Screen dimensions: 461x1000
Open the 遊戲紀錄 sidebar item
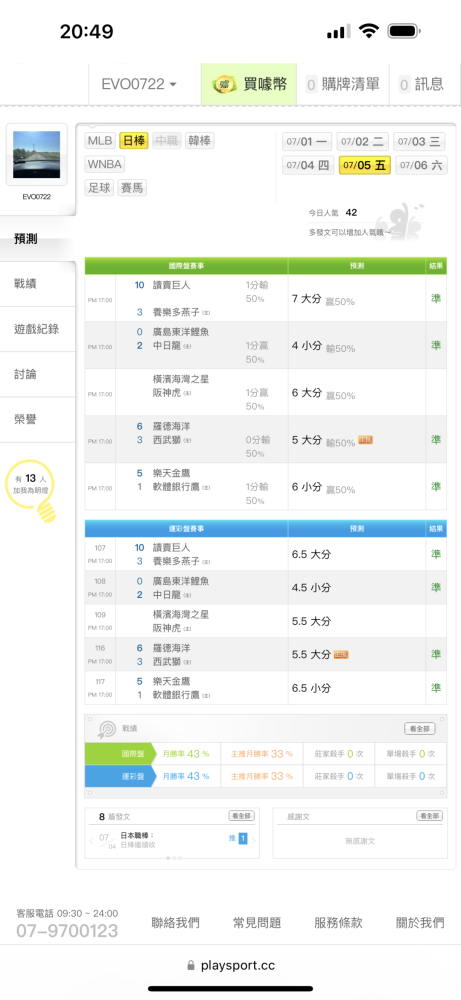point(38,329)
